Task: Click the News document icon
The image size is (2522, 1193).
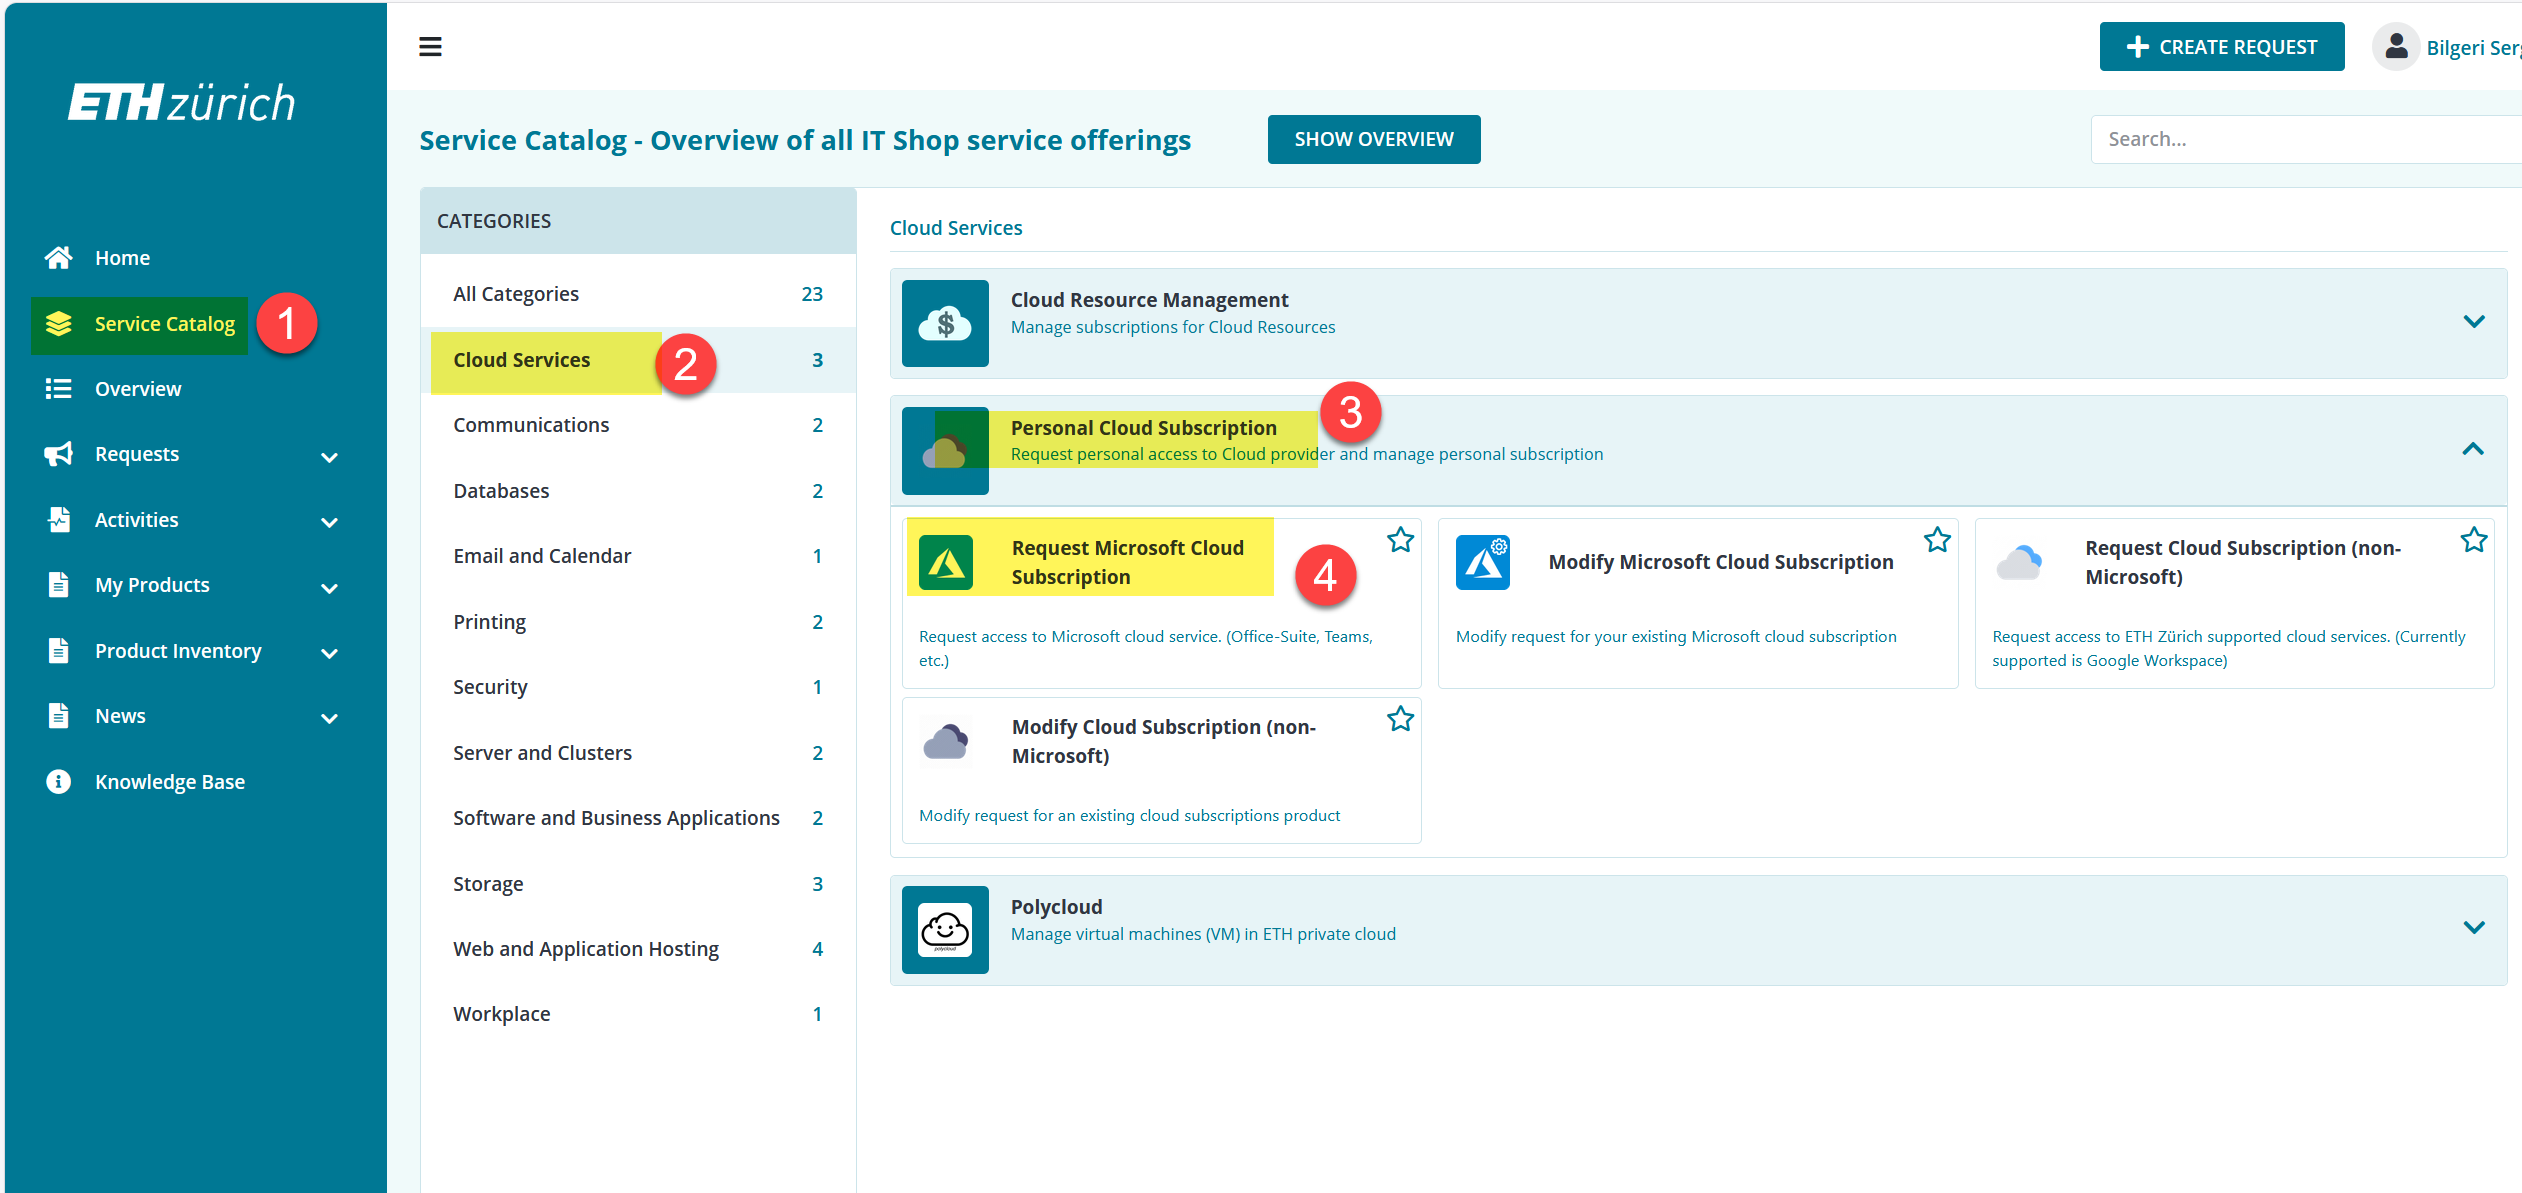Action: (59, 716)
